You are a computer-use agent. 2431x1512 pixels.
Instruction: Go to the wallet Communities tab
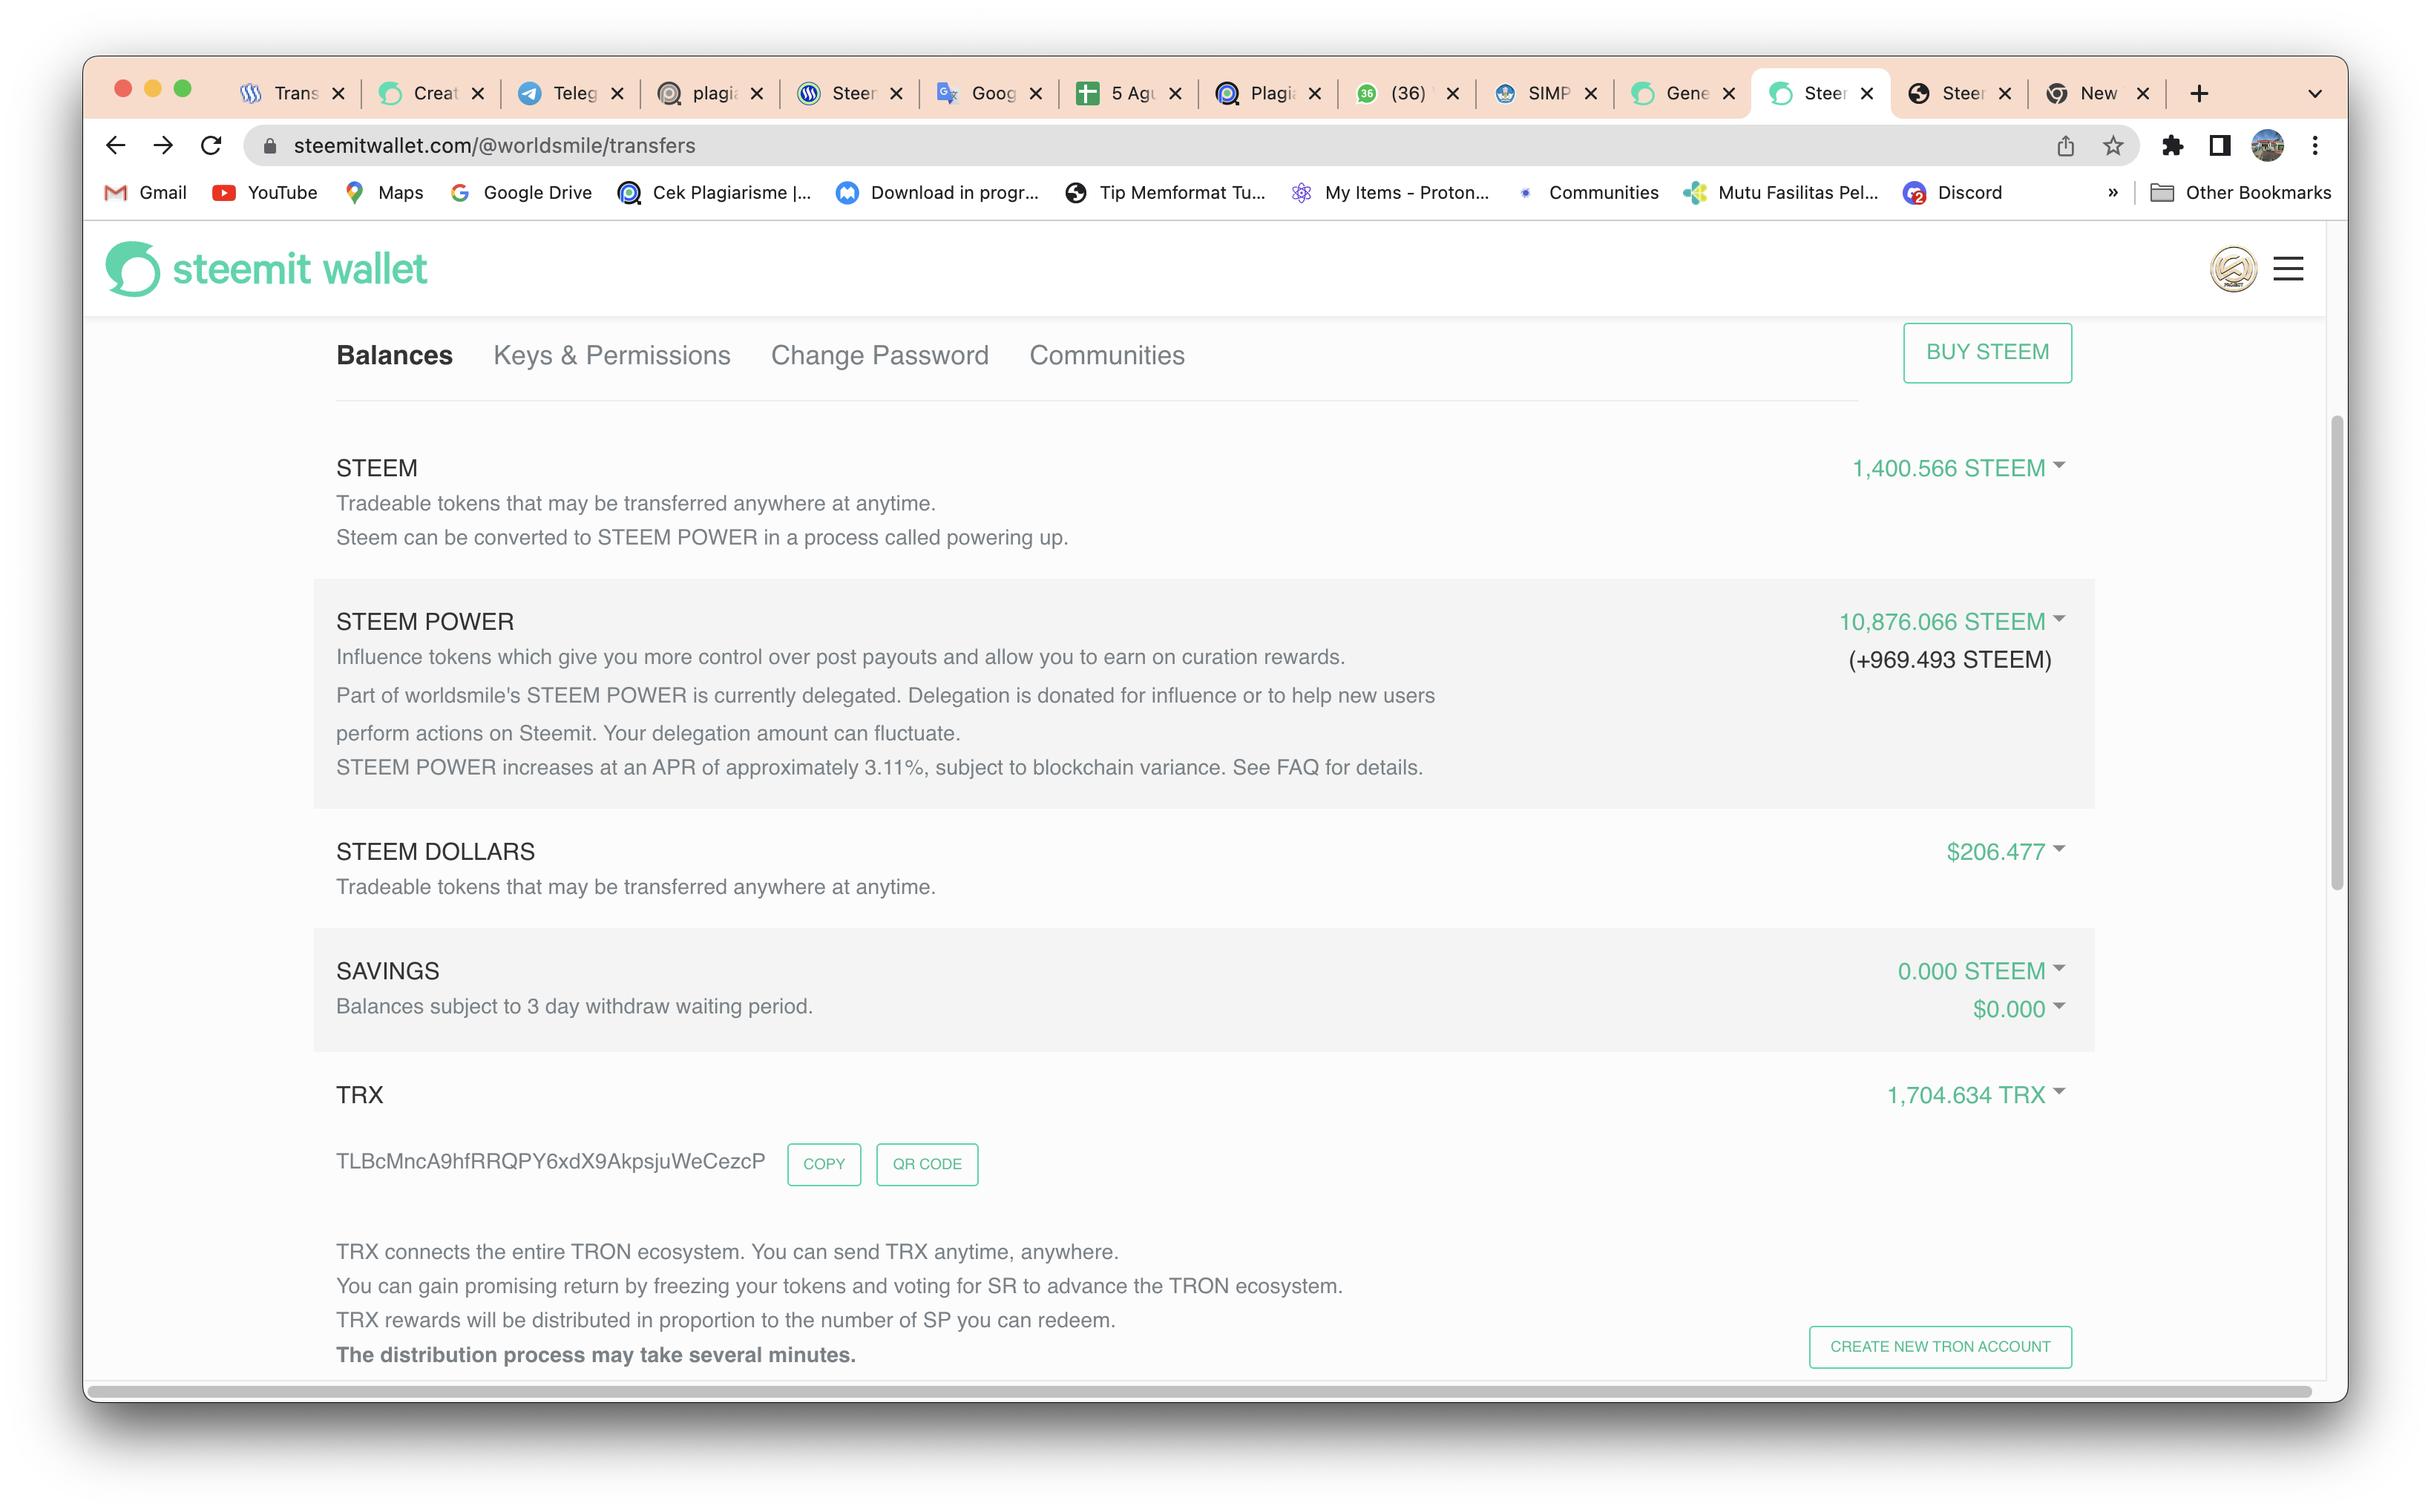coord(1107,355)
